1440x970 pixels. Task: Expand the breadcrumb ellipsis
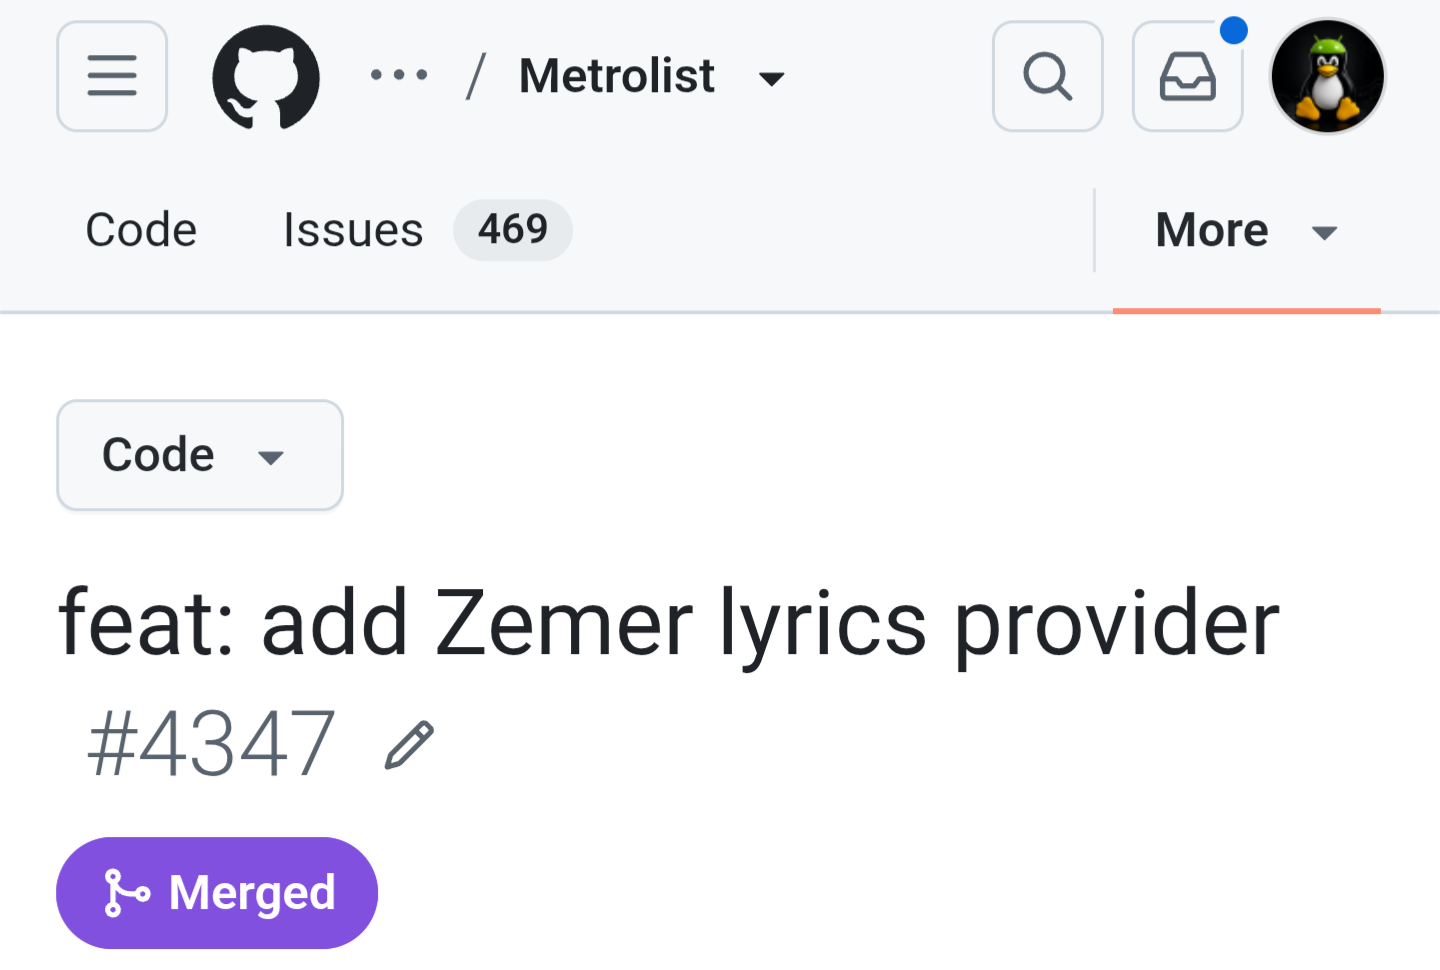point(399,75)
